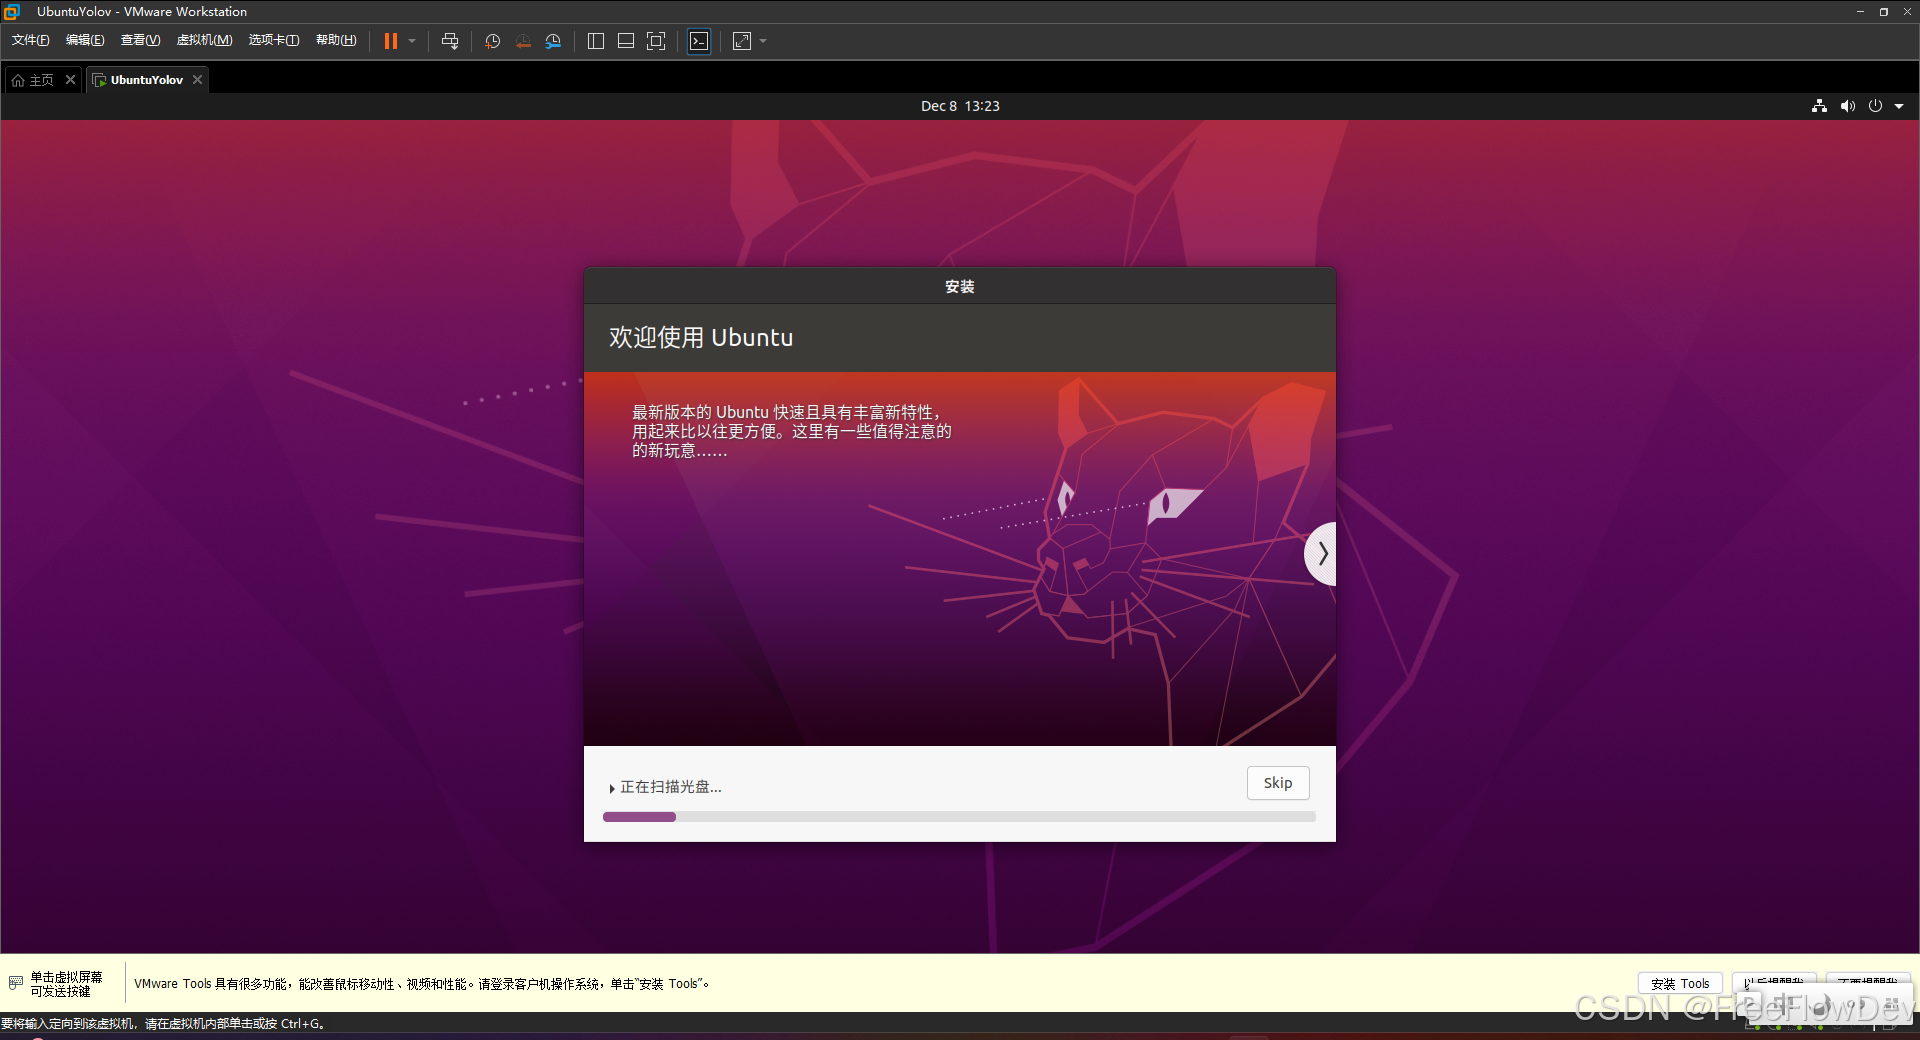This screenshot has width=1920, height=1040.
Task: Open the 虚拟机 menu
Action: [x=204, y=40]
